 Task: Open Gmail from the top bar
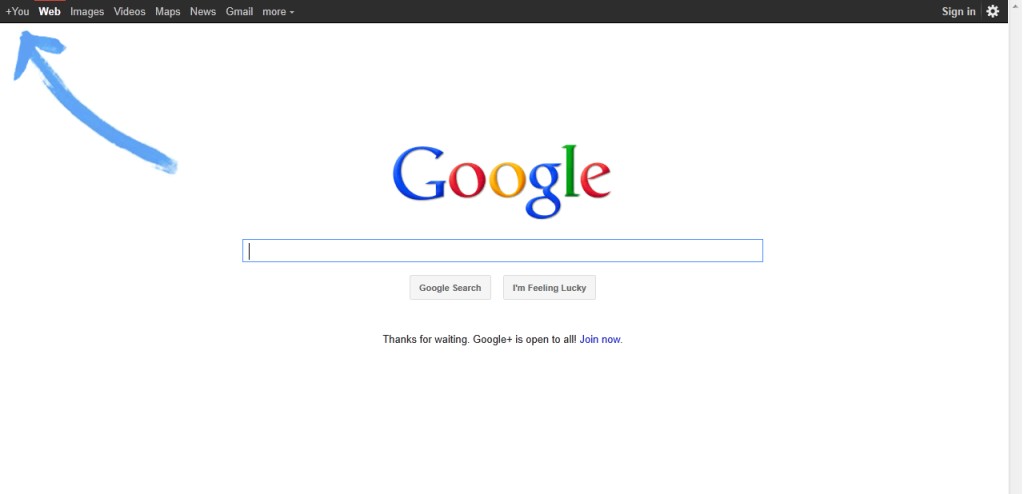pos(240,12)
